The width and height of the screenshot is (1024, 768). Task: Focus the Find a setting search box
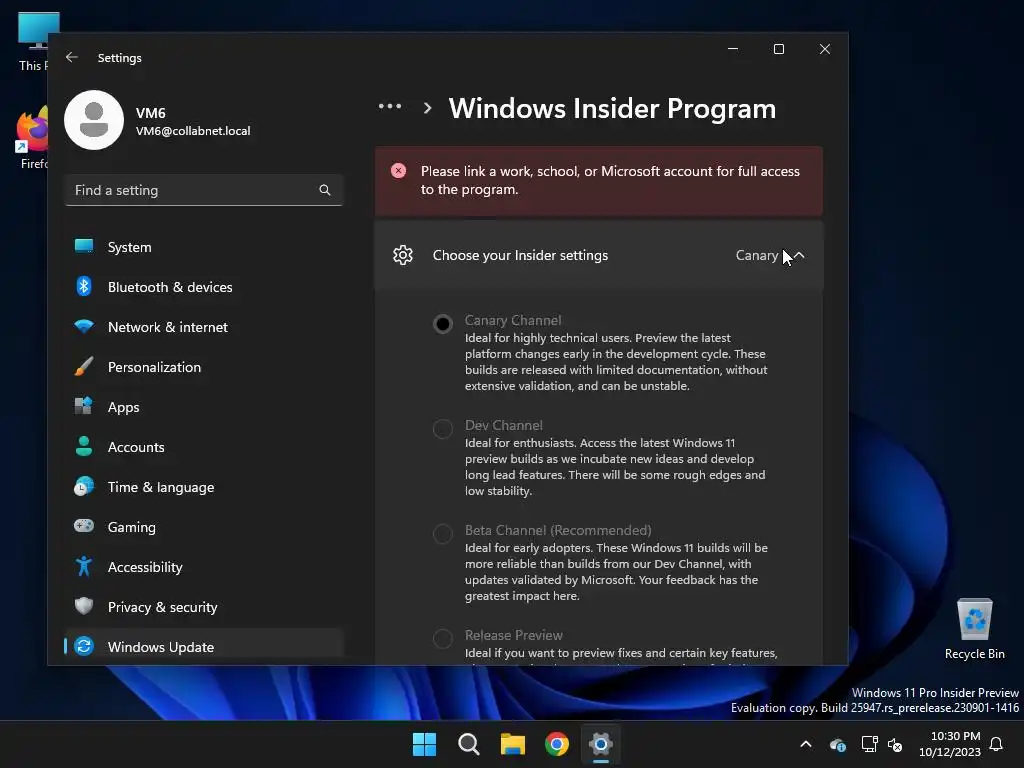pyautogui.click(x=204, y=190)
